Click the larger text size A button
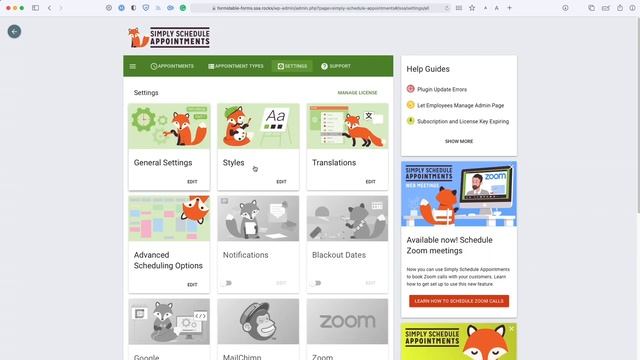This screenshot has width=640, height=360. tap(496, 8)
